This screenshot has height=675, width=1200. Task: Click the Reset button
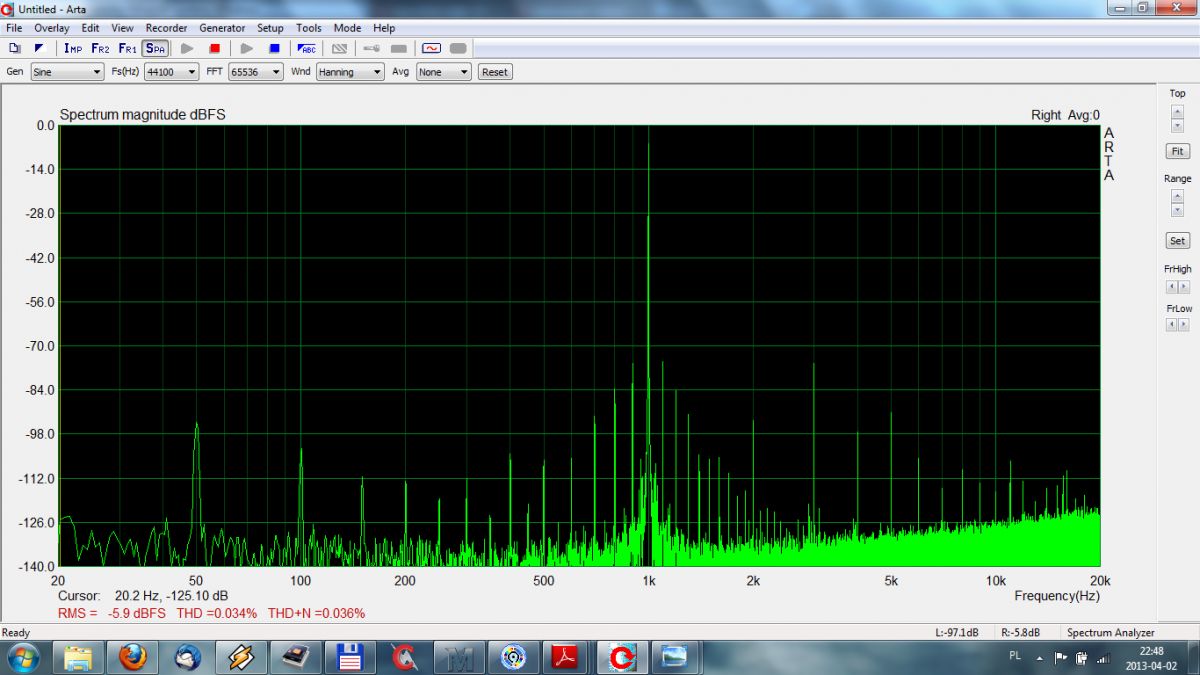(x=495, y=72)
